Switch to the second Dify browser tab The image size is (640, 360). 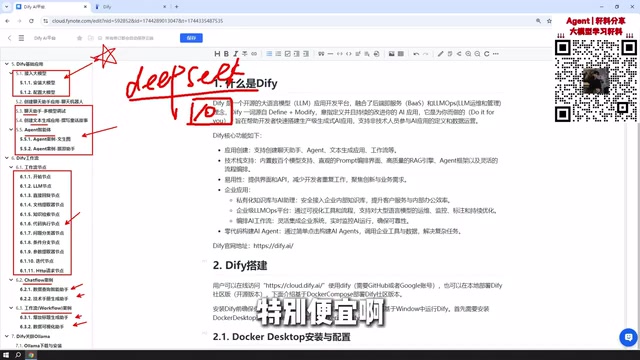130,7
